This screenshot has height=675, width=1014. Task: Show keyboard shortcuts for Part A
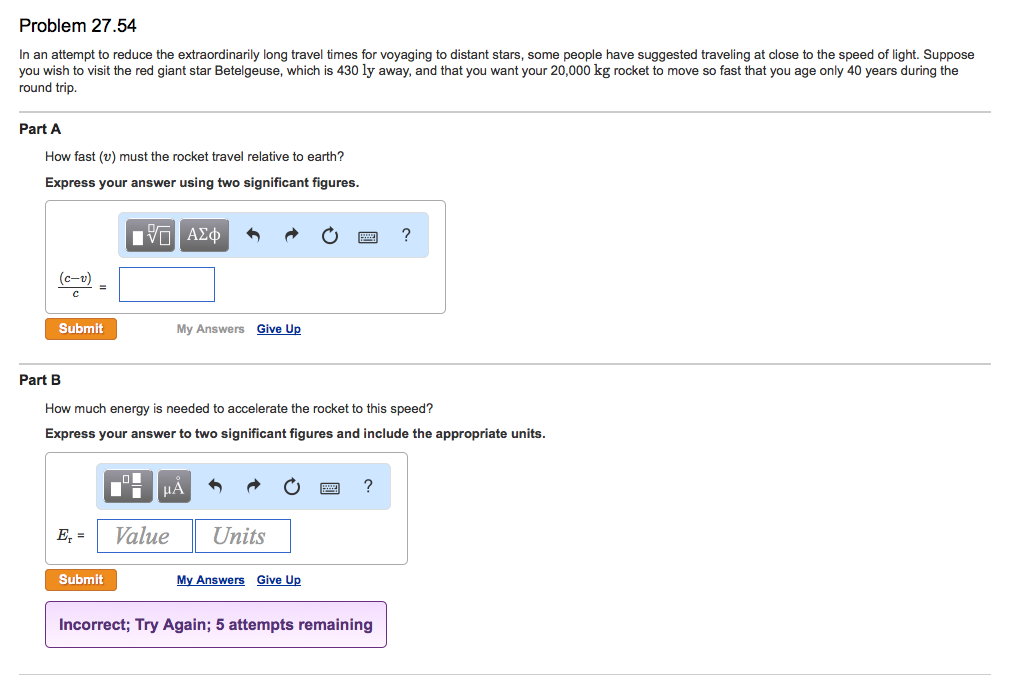[x=367, y=236]
